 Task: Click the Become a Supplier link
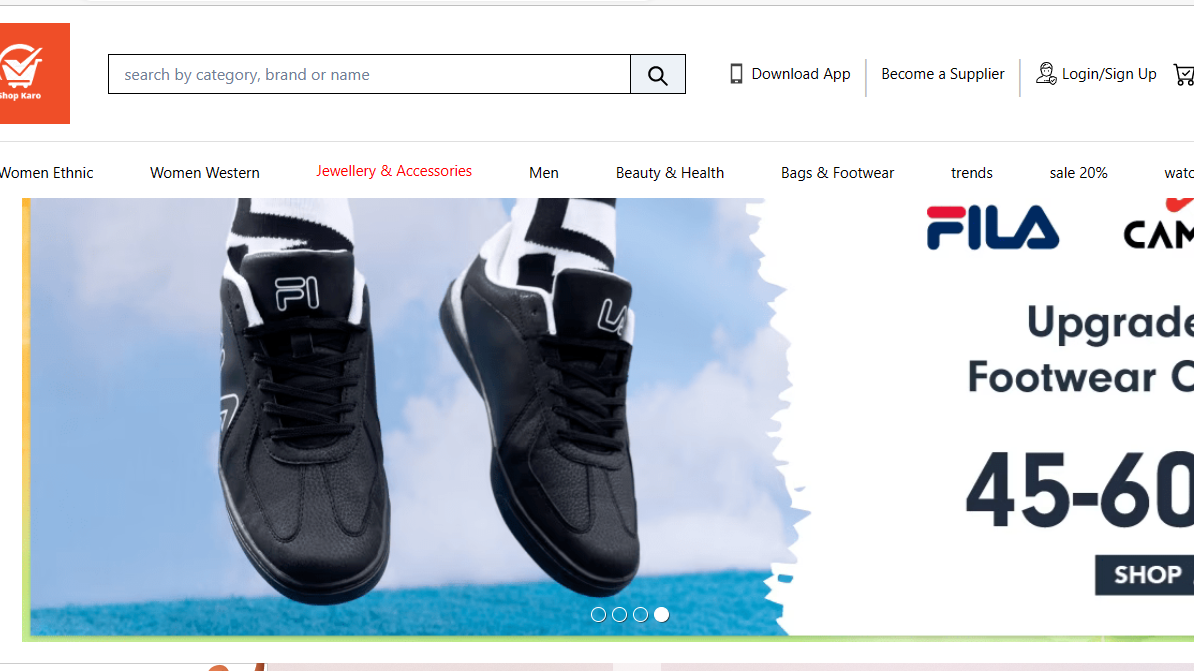coord(942,74)
